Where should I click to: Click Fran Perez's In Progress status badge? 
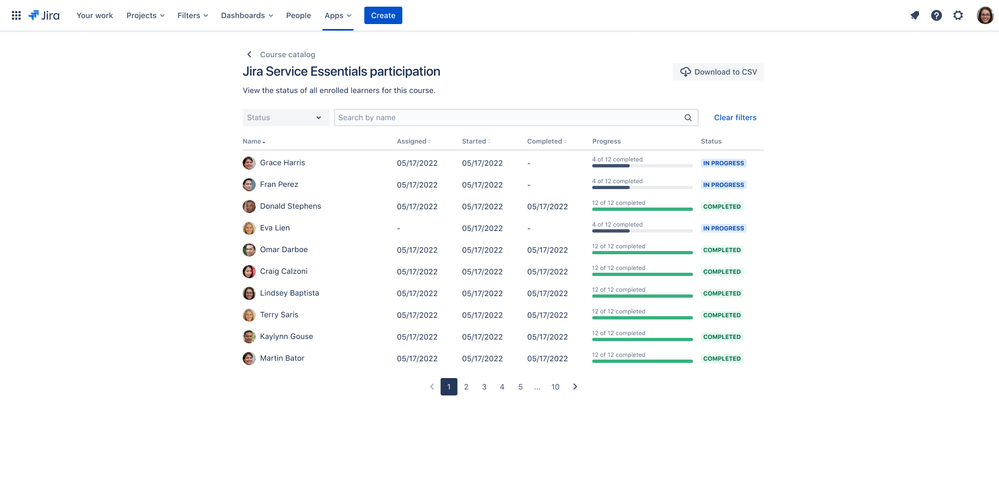[723, 185]
